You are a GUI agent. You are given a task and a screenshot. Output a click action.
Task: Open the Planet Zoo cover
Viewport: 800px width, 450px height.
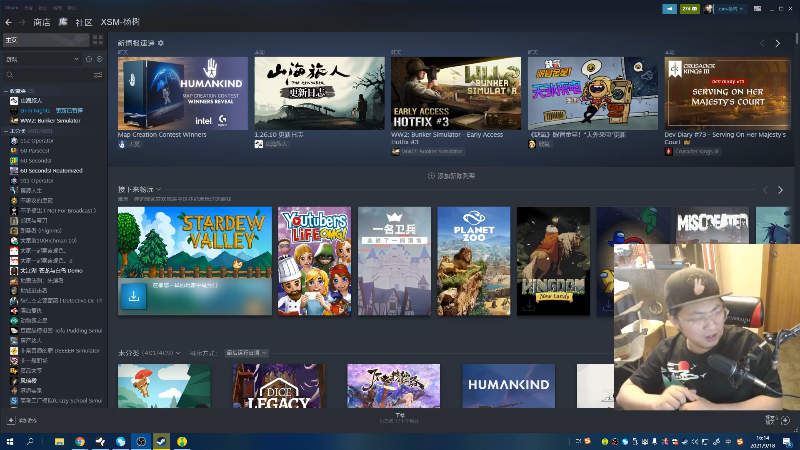pos(473,261)
